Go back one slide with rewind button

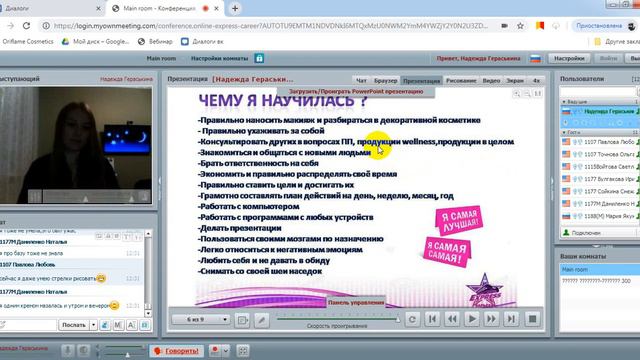452,319
